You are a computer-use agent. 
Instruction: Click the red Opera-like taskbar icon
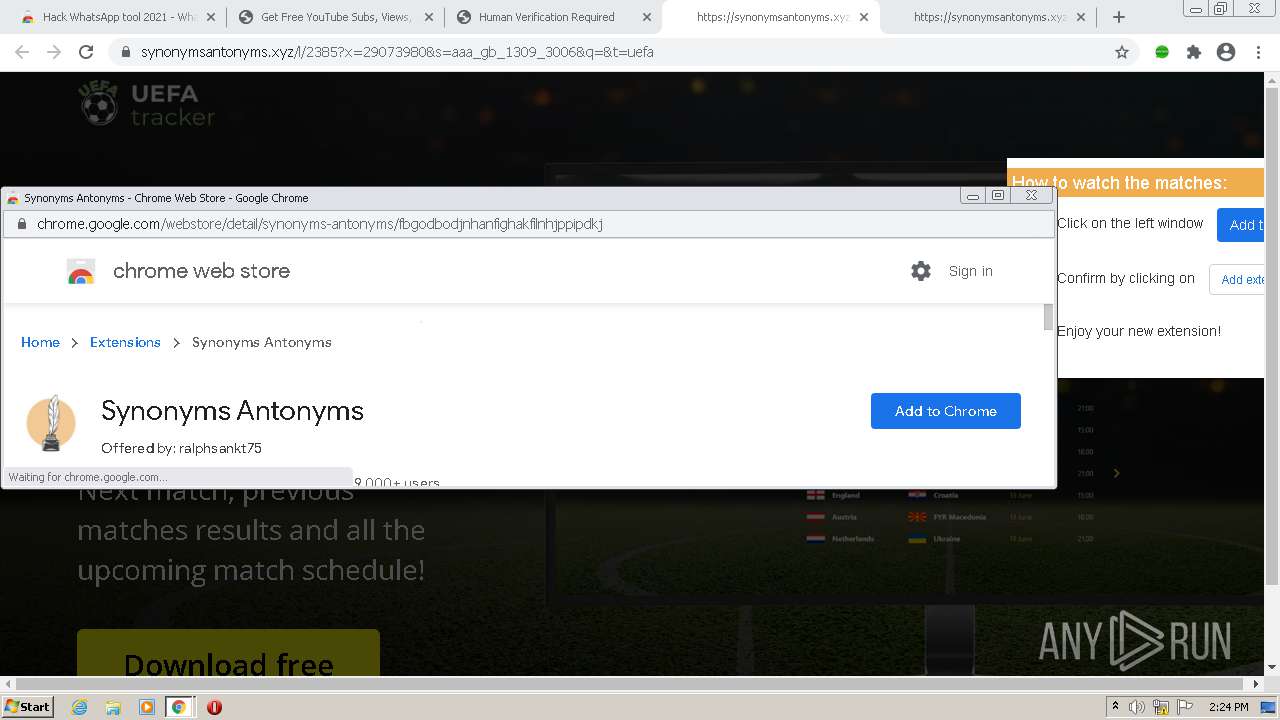coord(214,707)
